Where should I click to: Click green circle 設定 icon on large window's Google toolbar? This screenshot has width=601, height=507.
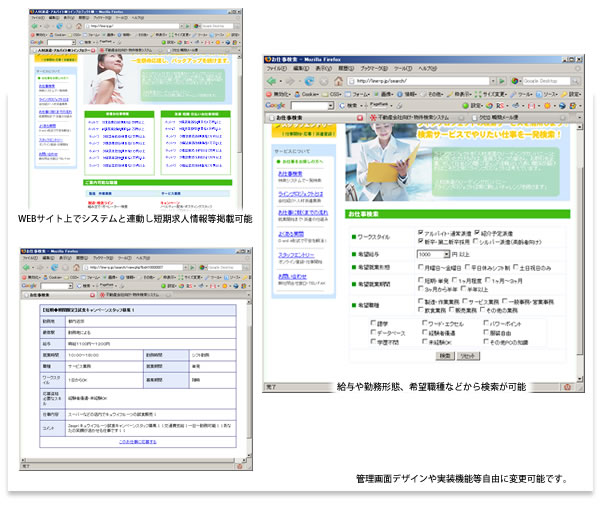465,105
